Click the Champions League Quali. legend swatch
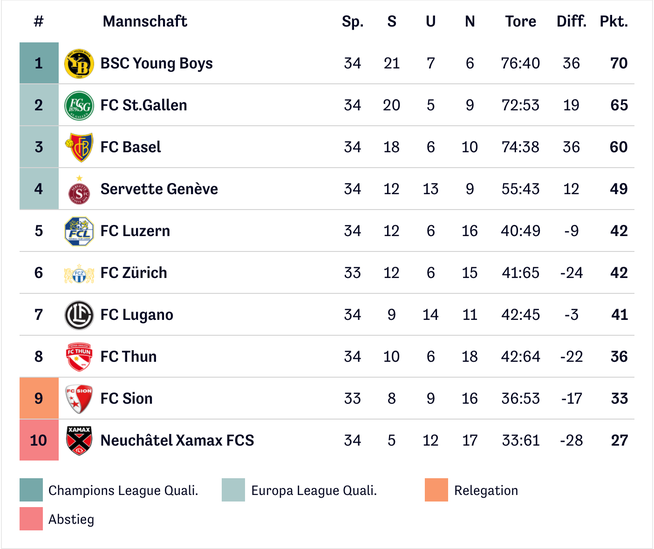Viewport: 654px width, 549px height. (x=31, y=490)
